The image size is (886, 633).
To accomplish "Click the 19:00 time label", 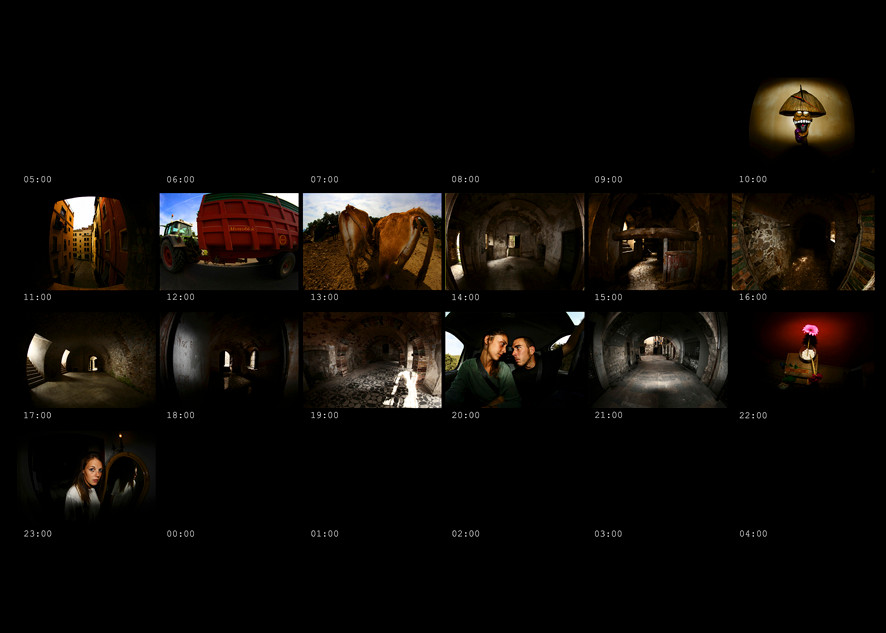I will (x=324, y=415).
